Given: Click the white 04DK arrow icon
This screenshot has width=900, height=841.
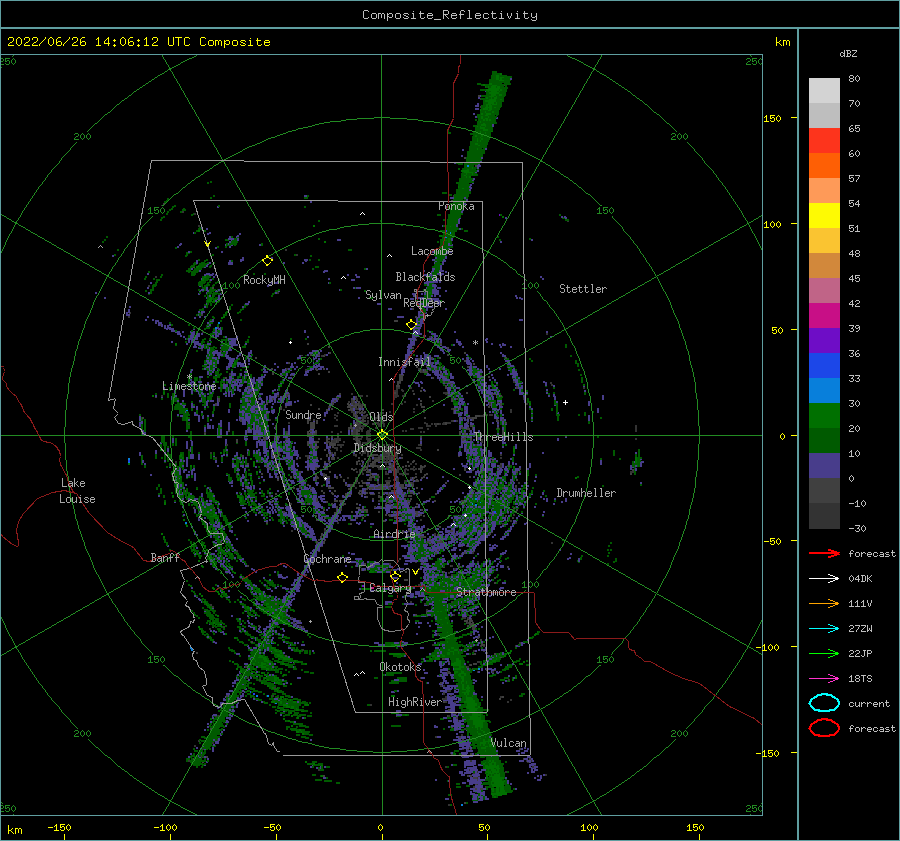Looking at the screenshot, I should pos(824,578).
